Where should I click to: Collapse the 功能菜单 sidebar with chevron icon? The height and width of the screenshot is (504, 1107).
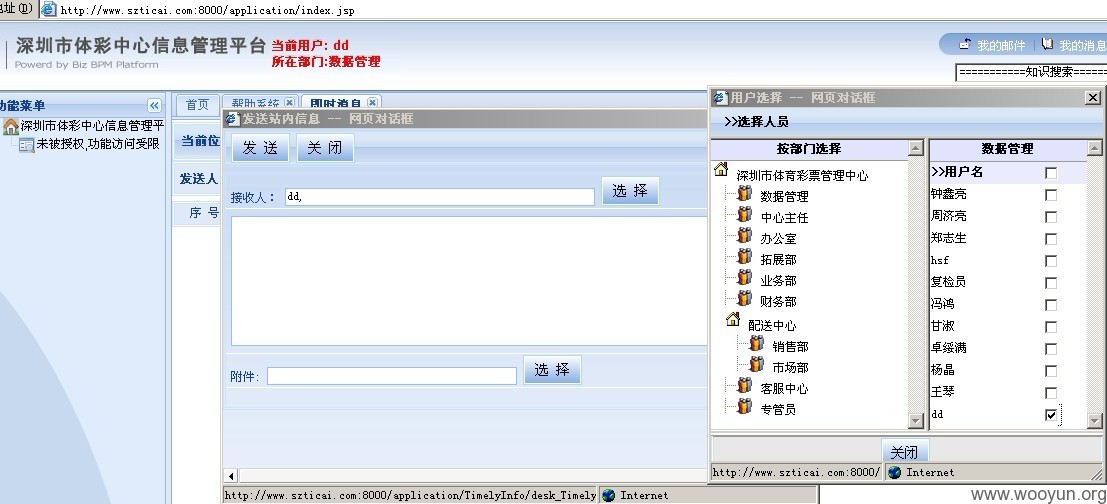coord(155,106)
